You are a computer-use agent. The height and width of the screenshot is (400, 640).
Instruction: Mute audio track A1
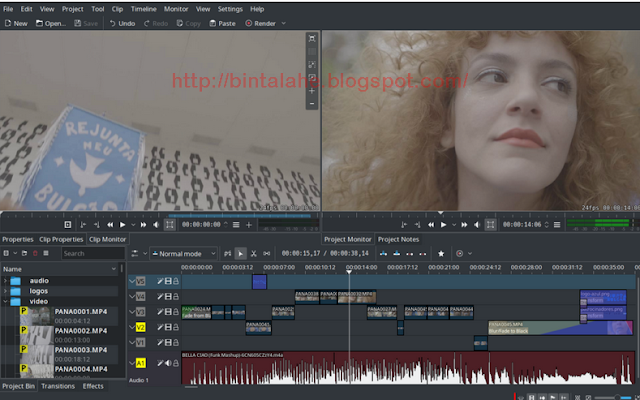pyautogui.click(x=168, y=363)
